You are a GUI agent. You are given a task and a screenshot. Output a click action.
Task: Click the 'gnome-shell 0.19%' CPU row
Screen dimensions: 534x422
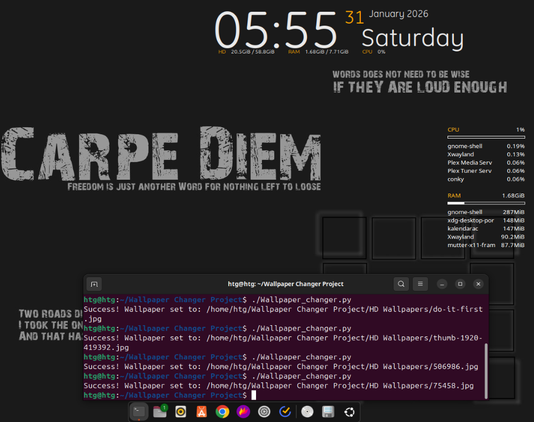coord(486,146)
